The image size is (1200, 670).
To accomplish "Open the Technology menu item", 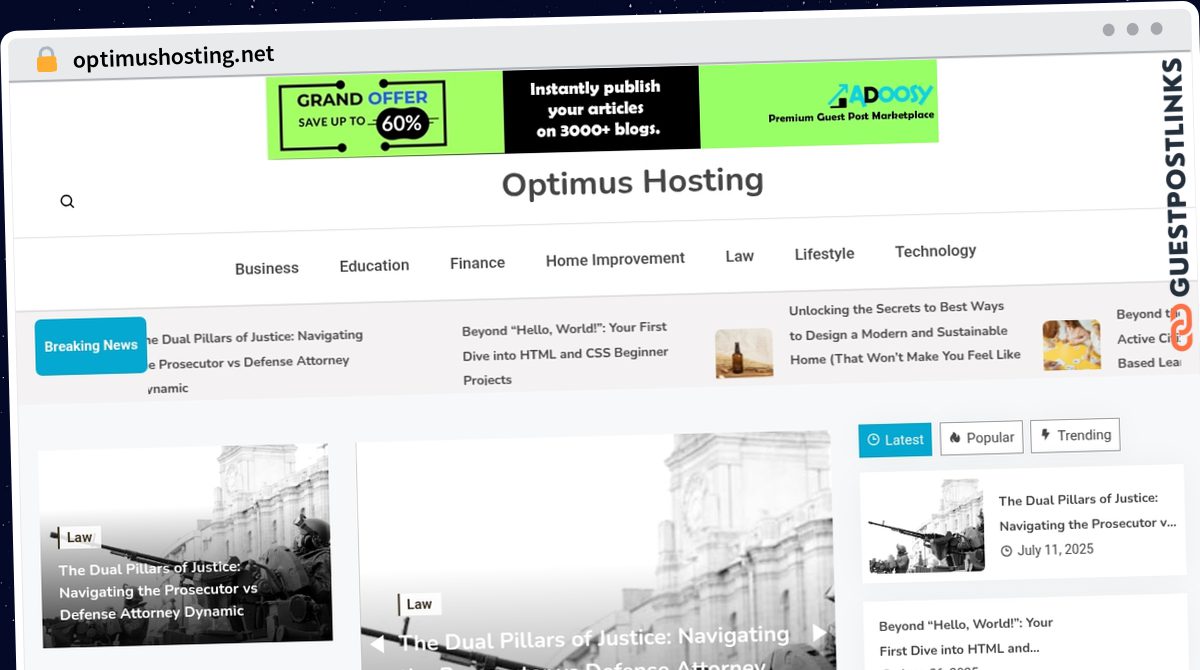I will [x=935, y=251].
